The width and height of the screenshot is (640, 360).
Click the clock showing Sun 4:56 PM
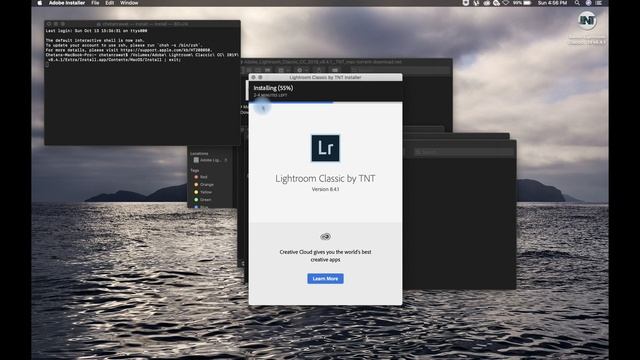tap(552, 3)
